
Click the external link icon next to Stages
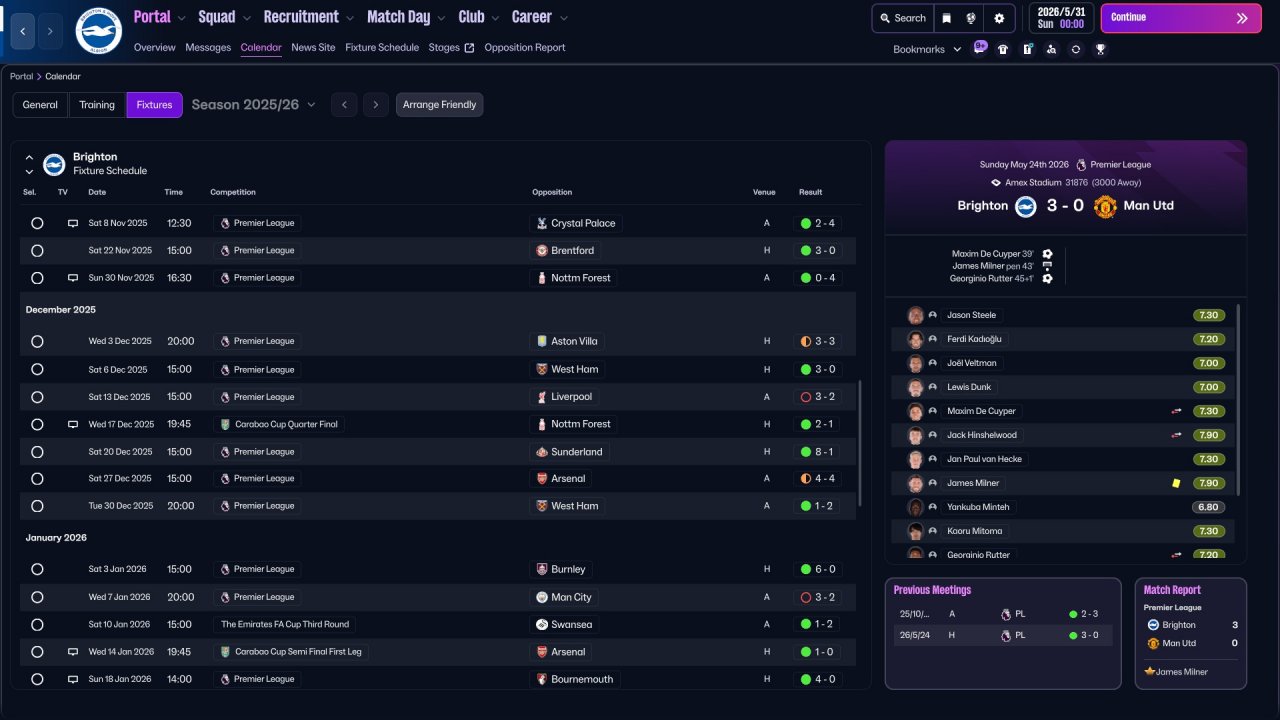469,48
